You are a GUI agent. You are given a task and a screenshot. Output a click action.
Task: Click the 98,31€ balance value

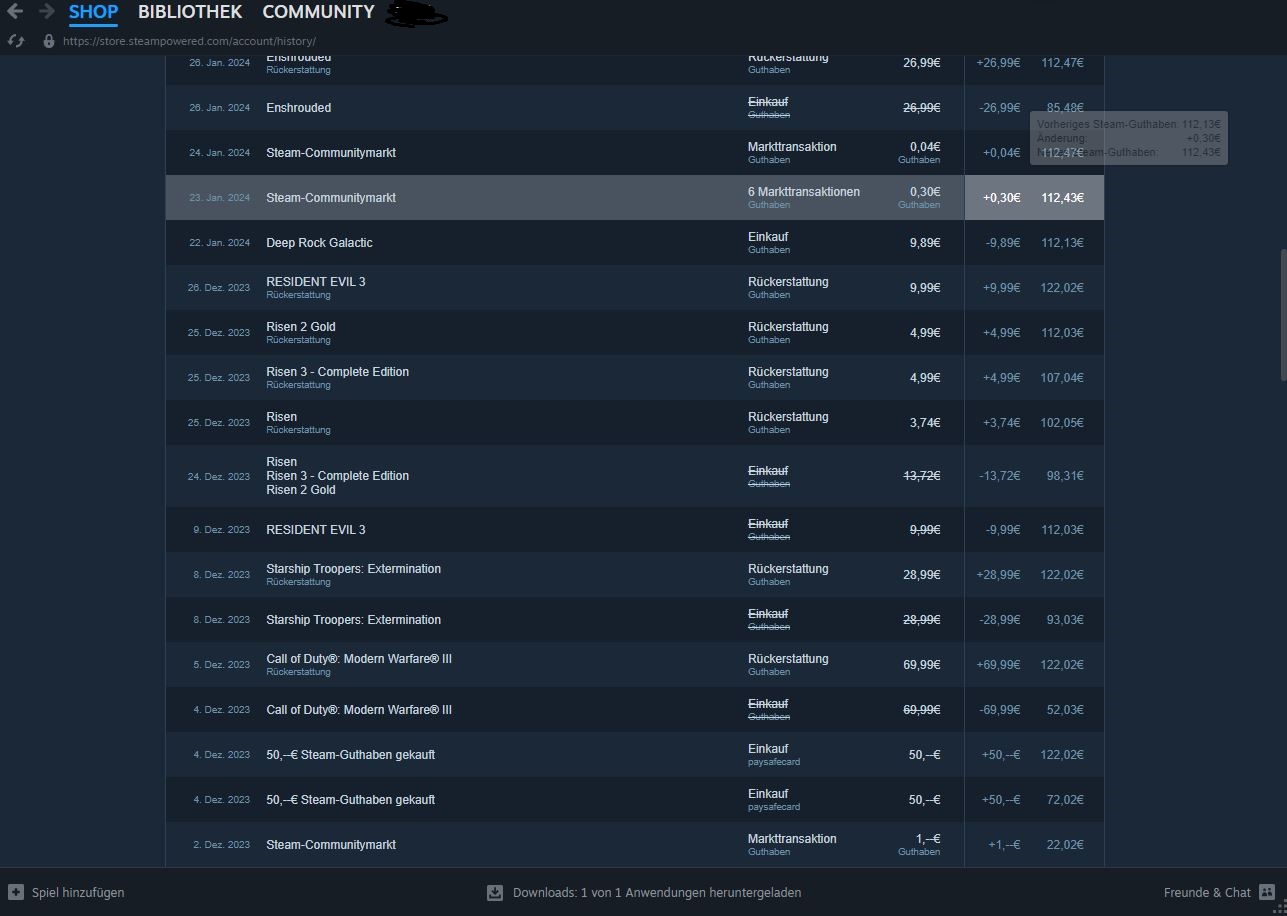pos(1065,476)
